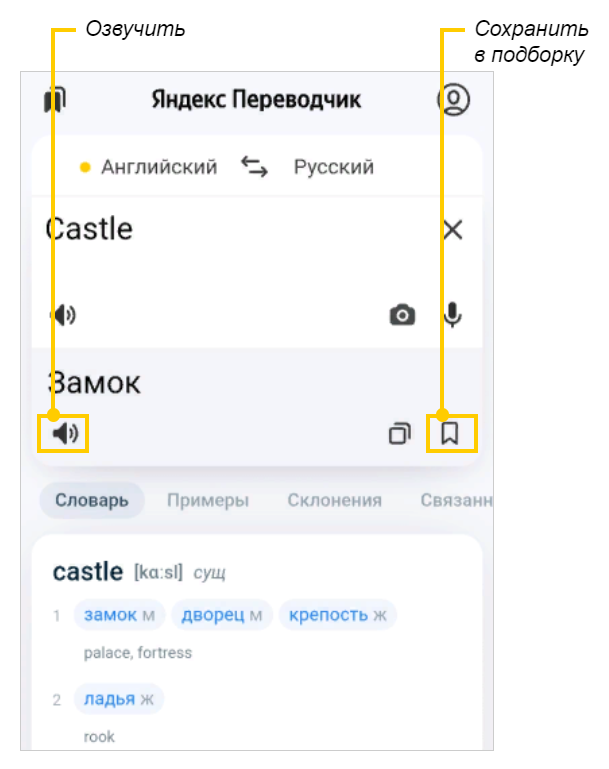Select the translation крепость
The height and width of the screenshot is (769, 609).
pyautogui.click(x=328, y=614)
